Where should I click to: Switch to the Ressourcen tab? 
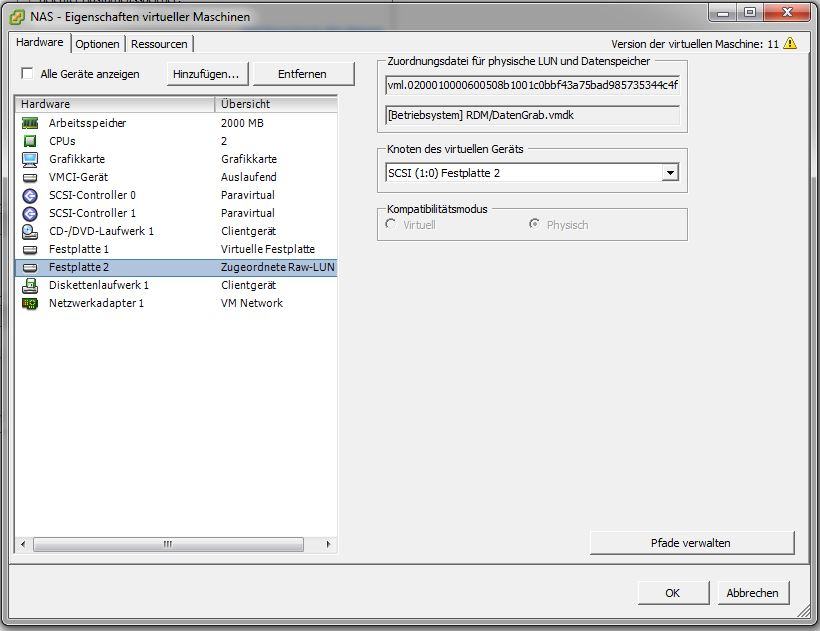[x=159, y=44]
